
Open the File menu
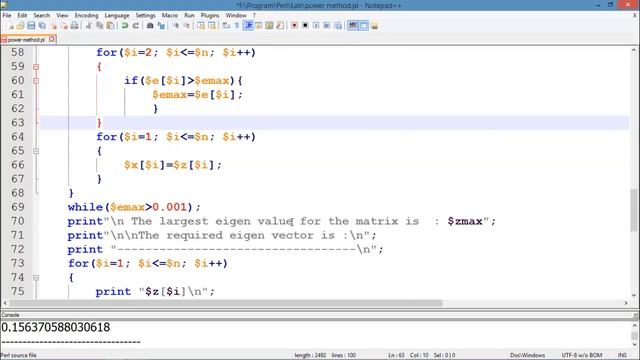pos(7,16)
